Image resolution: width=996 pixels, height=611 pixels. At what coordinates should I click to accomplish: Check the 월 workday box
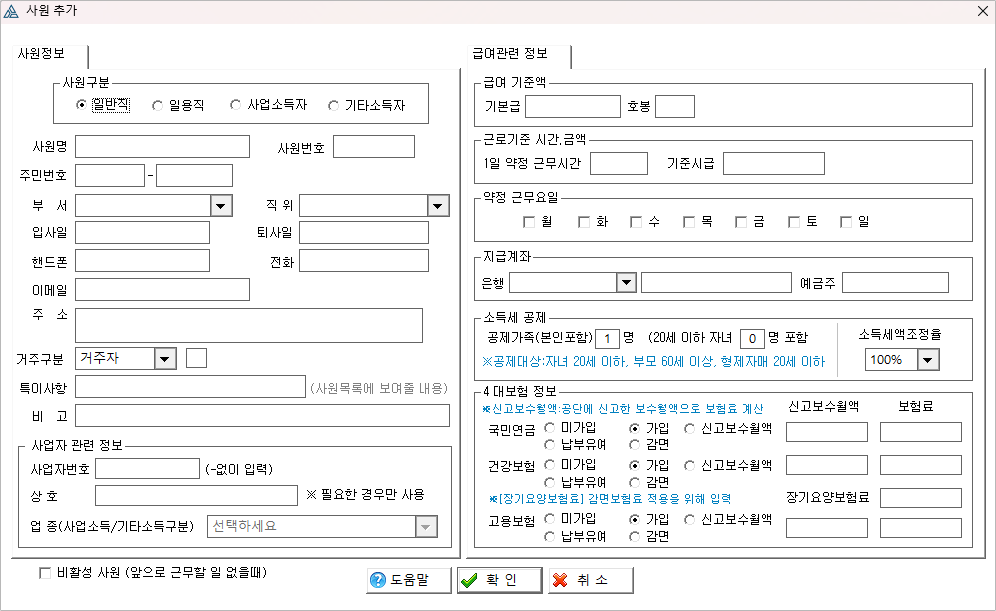[528, 222]
